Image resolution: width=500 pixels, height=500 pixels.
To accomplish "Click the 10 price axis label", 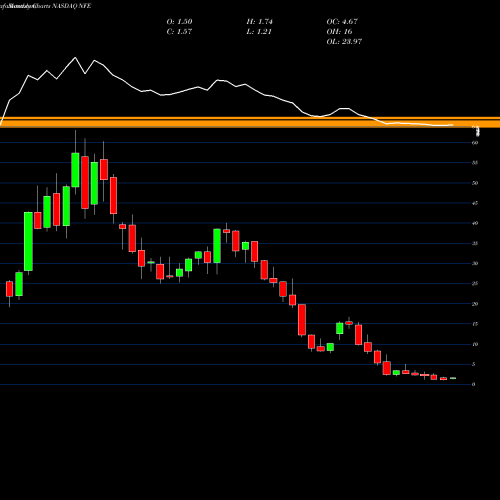I will click(475, 344).
